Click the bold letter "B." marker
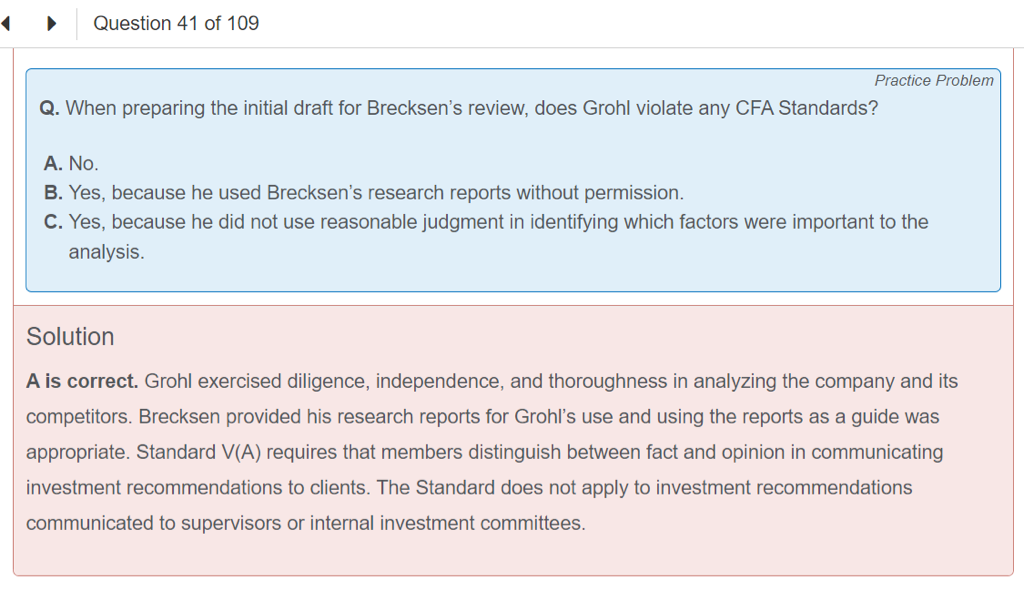 point(54,192)
